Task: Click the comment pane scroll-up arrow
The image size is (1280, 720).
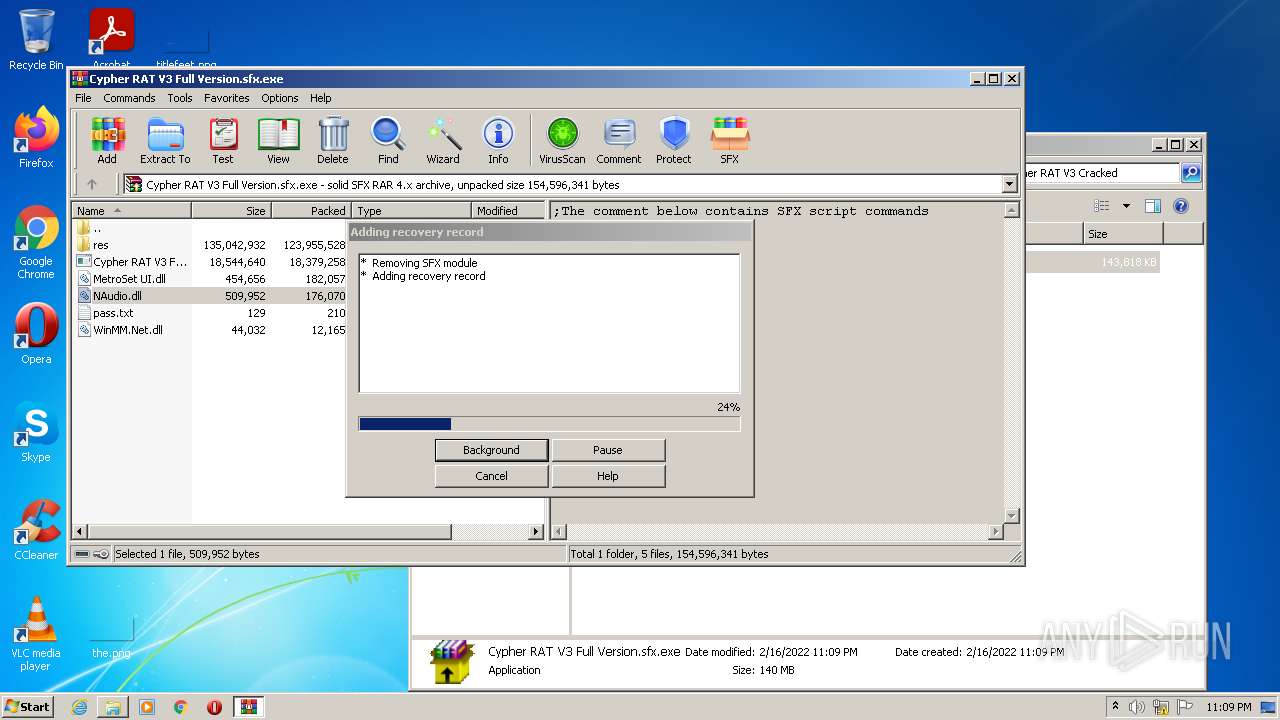Action: coord(1011,211)
